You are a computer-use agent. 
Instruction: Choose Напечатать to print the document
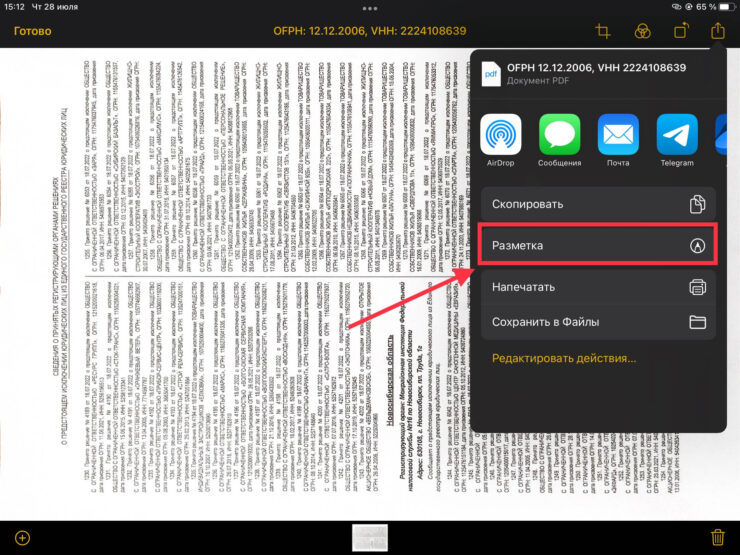598,287
